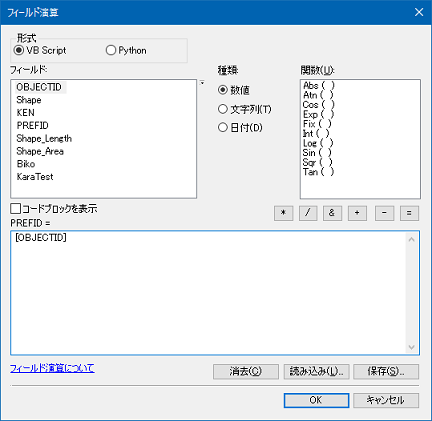This screenshot has height=421, width=432.
Task: Select Biko in the field list
Action: pos(26,164)
